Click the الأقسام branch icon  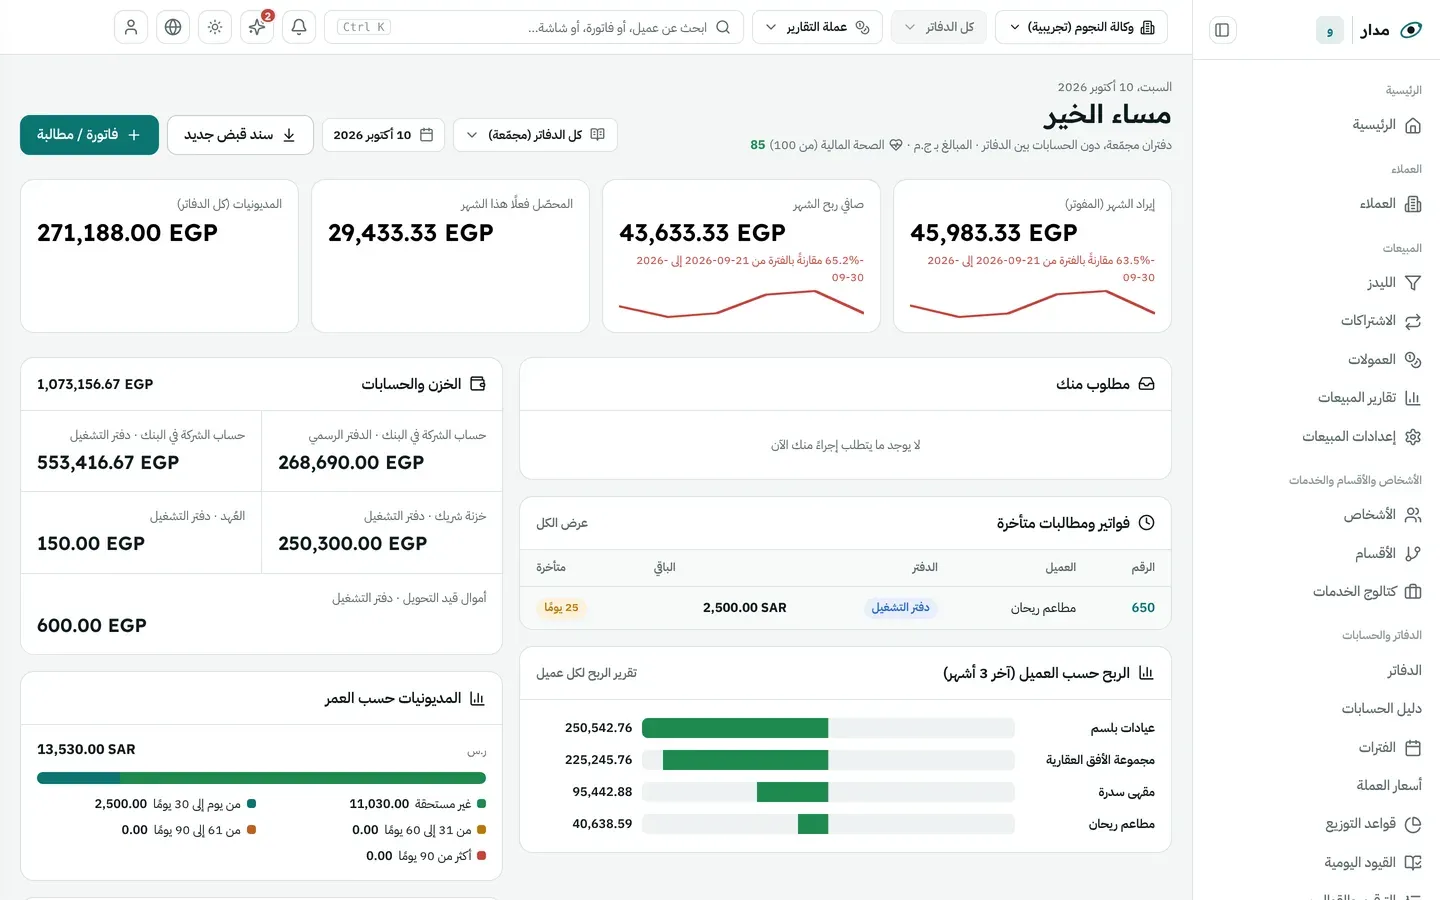pos(1413,554)
